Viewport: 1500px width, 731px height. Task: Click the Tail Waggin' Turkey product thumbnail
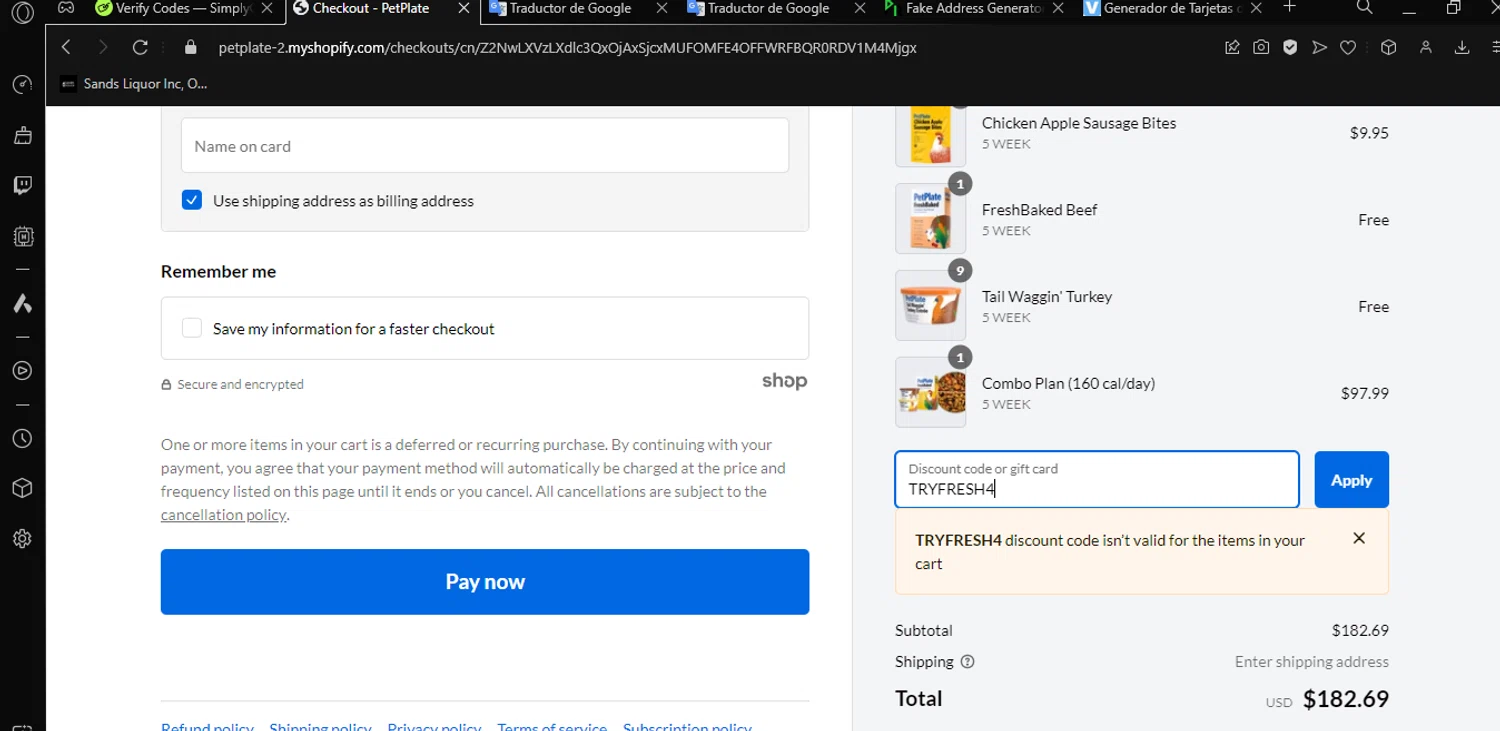[930, 305]
